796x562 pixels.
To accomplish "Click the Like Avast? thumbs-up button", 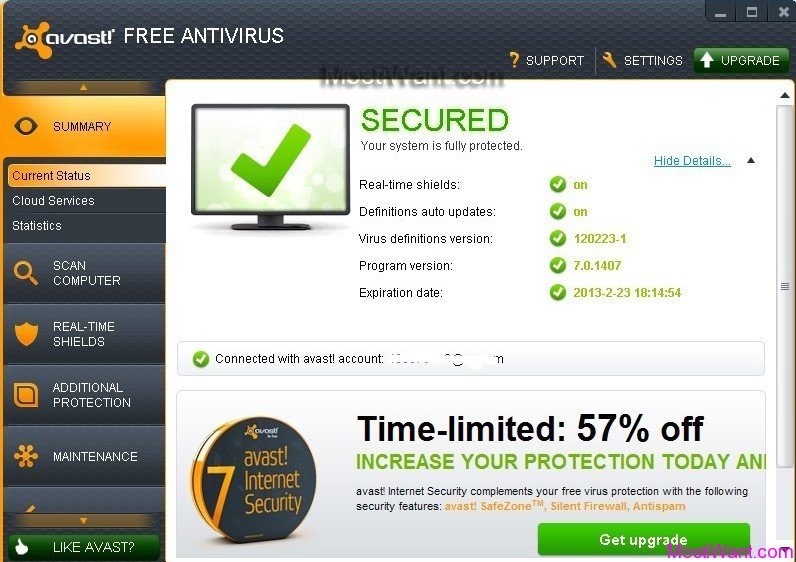I will (84, 547).
